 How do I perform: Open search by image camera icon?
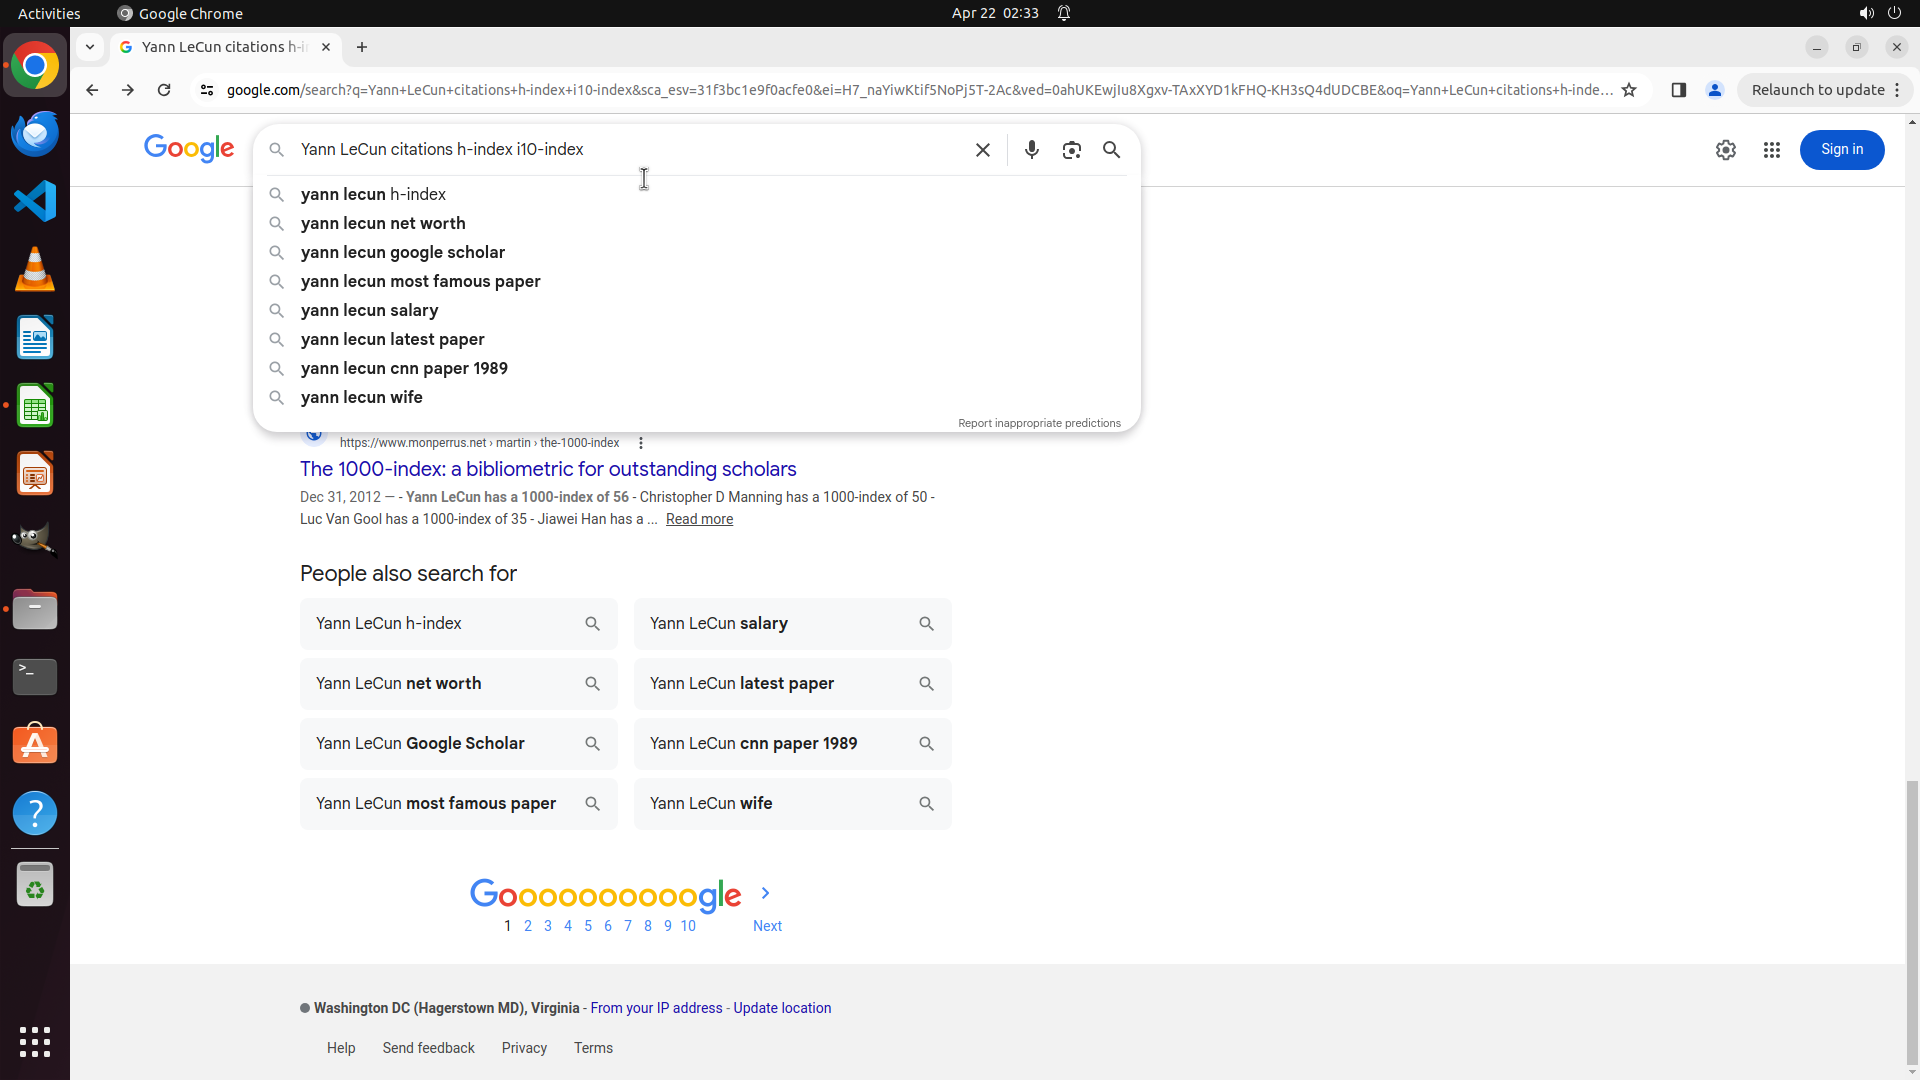[1071, 150]
